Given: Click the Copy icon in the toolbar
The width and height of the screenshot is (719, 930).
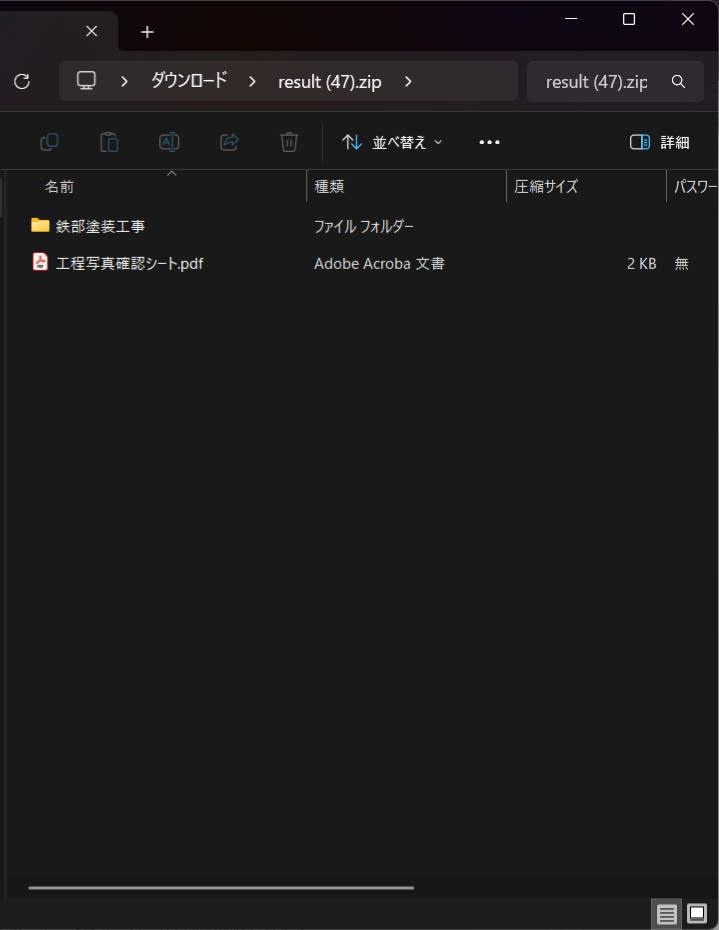Looking at the screenshot, I should tap(49, 142).
